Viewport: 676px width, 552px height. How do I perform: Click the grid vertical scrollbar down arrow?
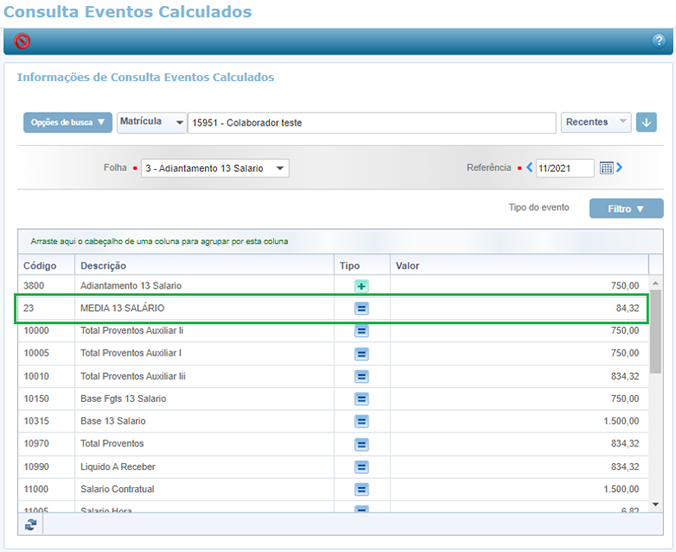click(656, 505)
